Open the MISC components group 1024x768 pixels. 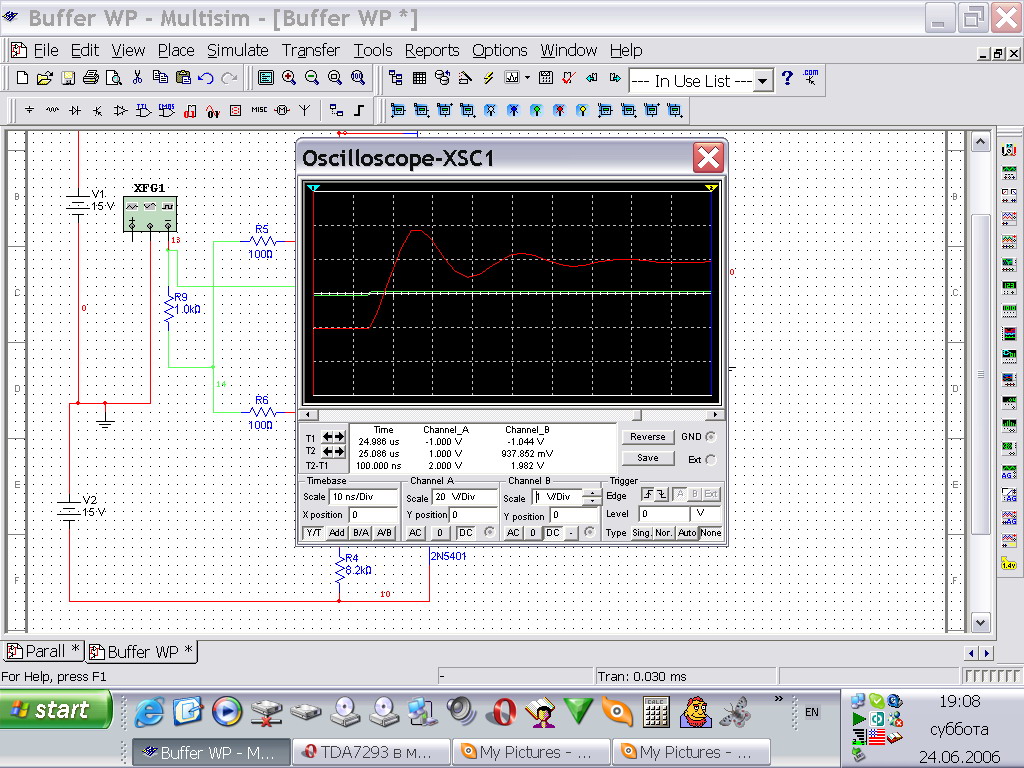[259, 110]
